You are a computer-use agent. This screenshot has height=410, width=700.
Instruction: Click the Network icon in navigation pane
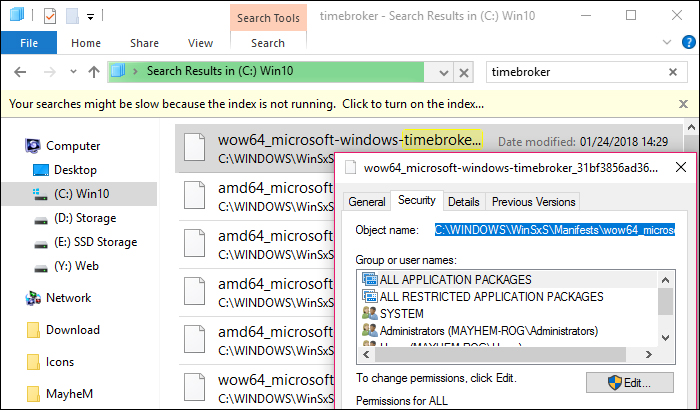33,298
